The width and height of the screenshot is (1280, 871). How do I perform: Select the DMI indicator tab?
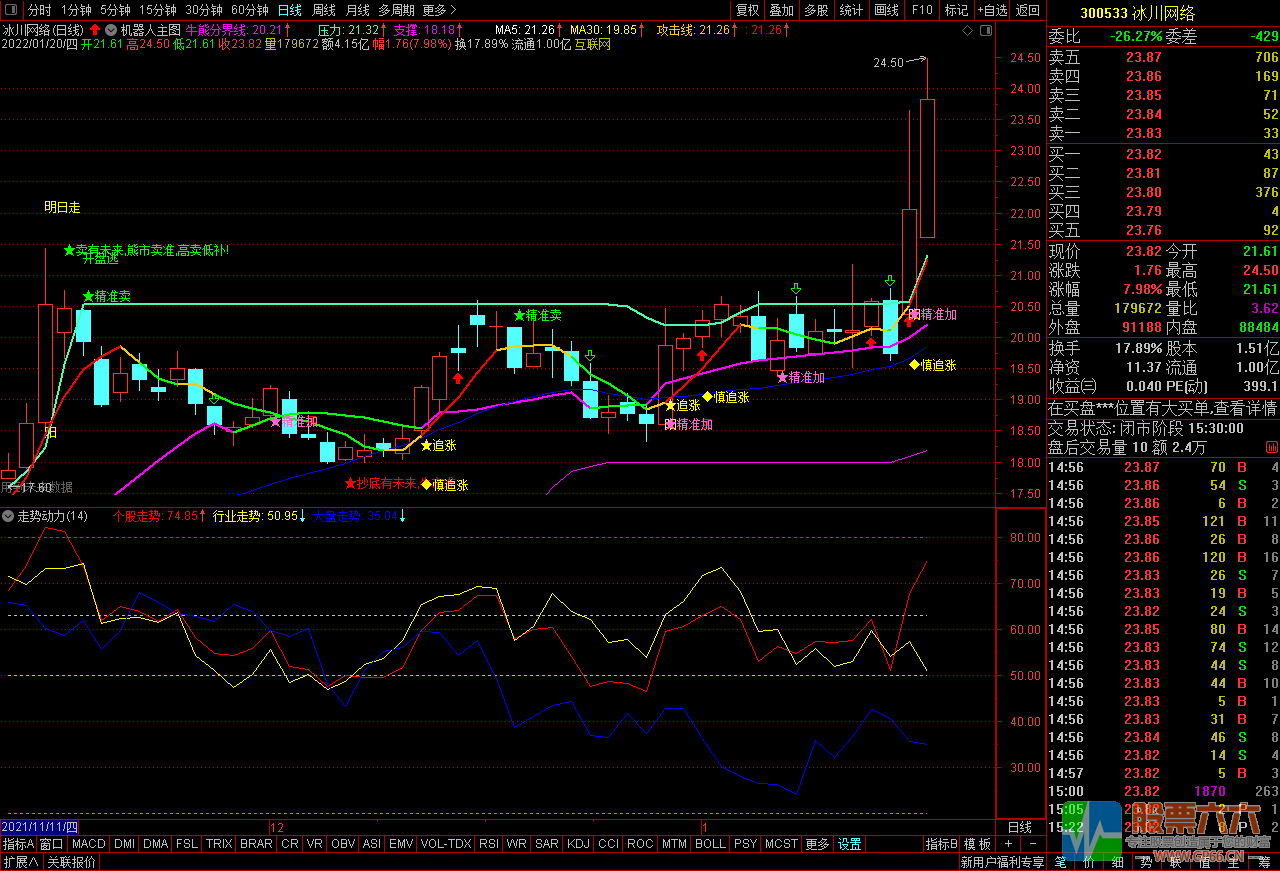(124, 844)
